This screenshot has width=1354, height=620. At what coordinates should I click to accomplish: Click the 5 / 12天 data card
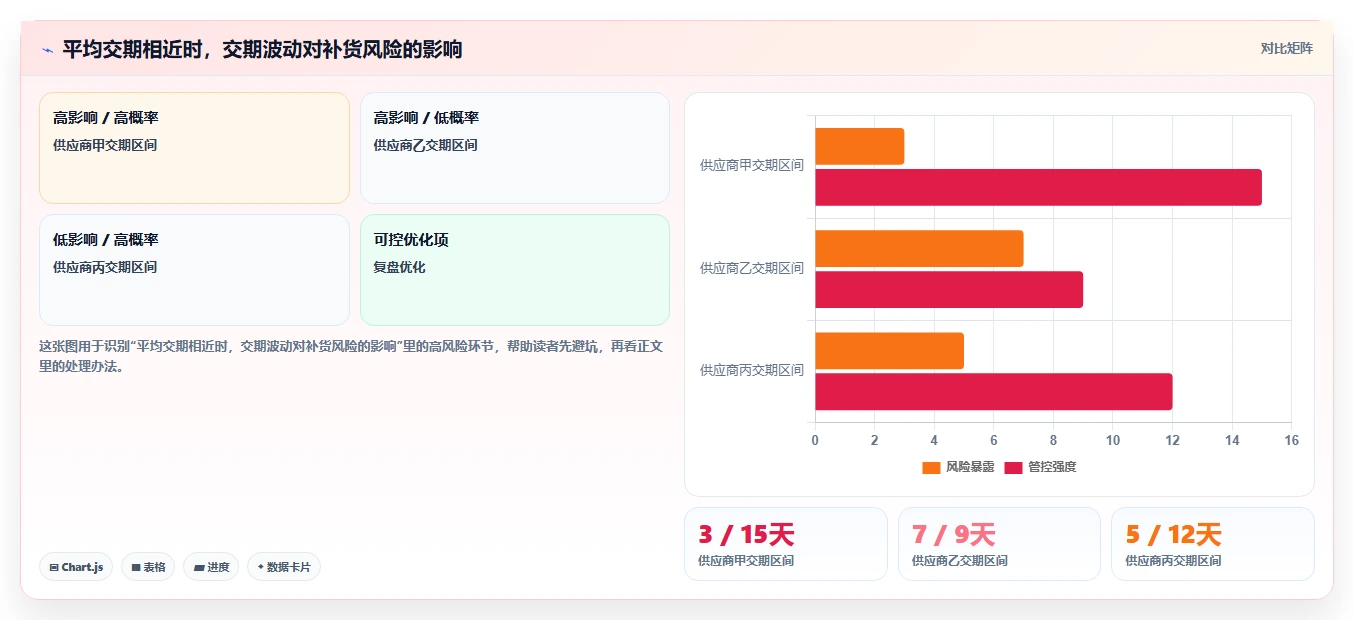click(1213, 544)
